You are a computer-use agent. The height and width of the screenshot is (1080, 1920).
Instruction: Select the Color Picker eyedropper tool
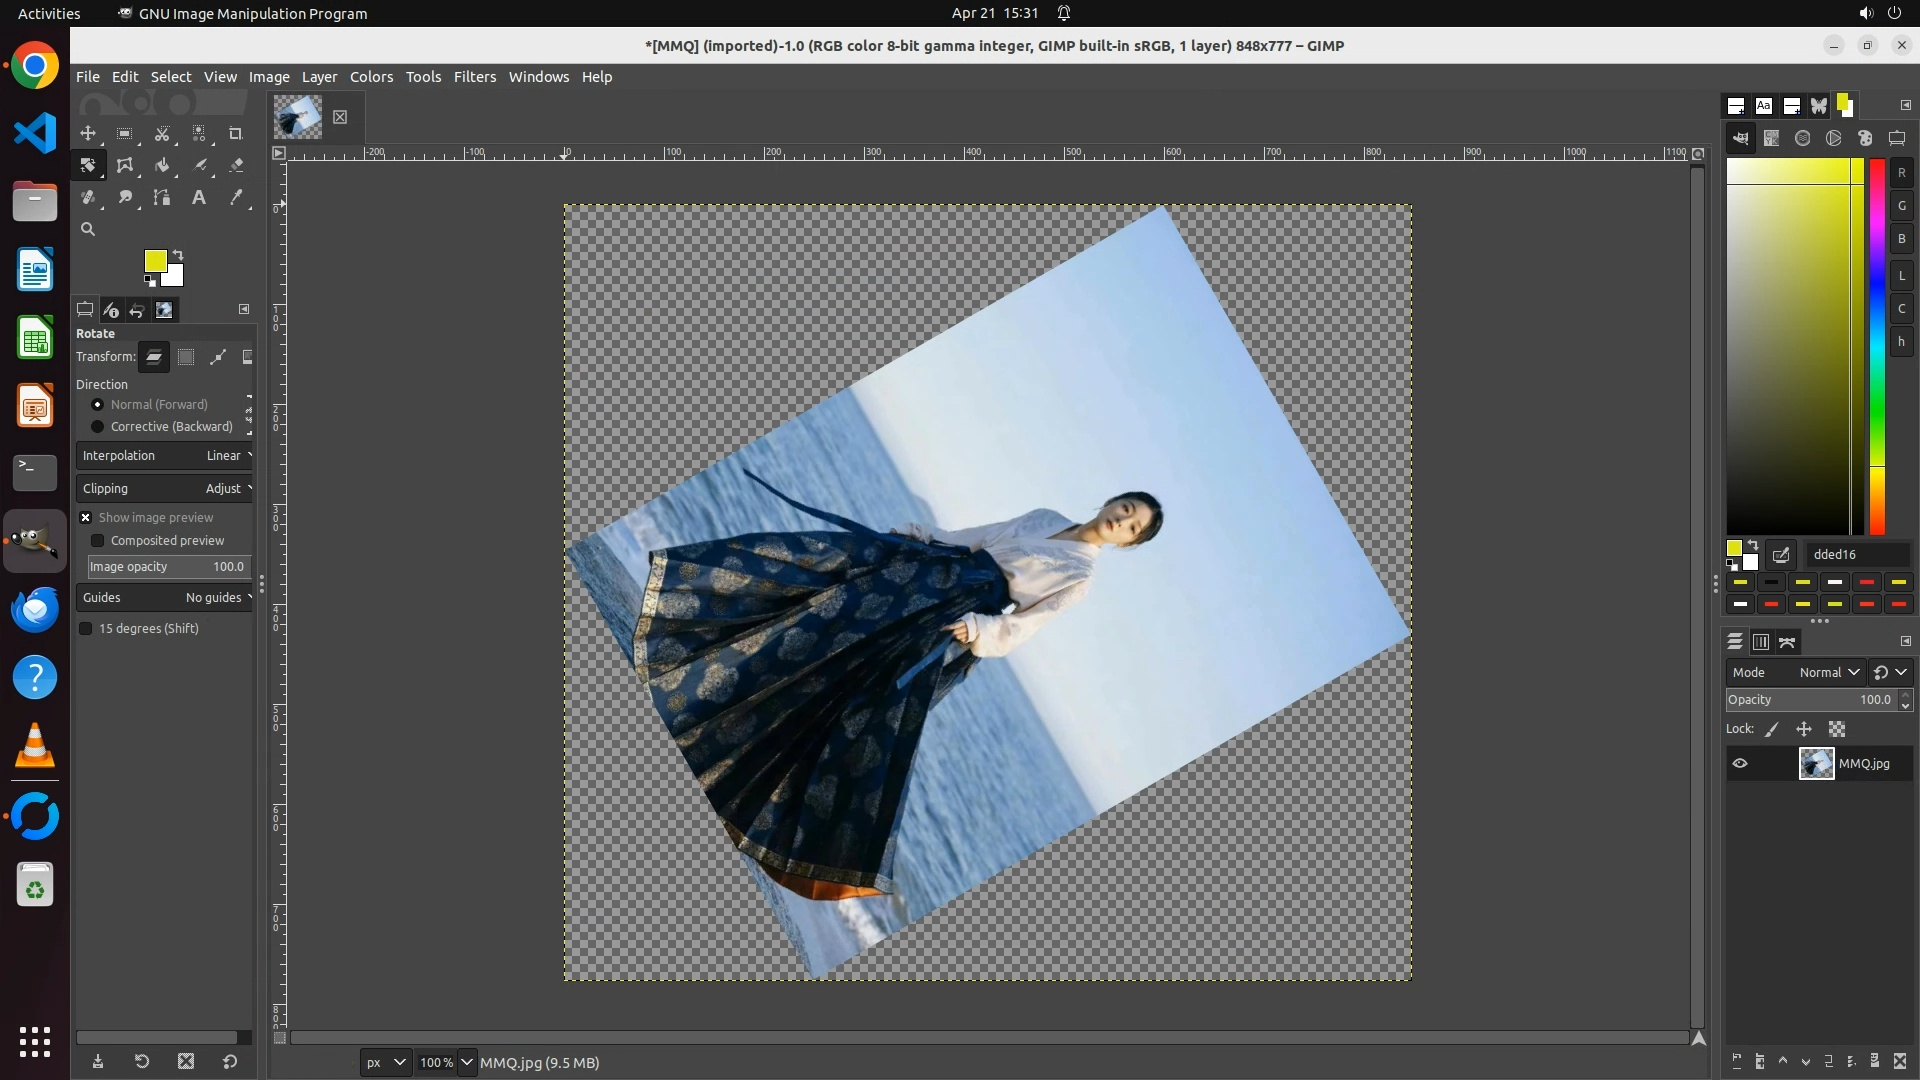point(236,198)
